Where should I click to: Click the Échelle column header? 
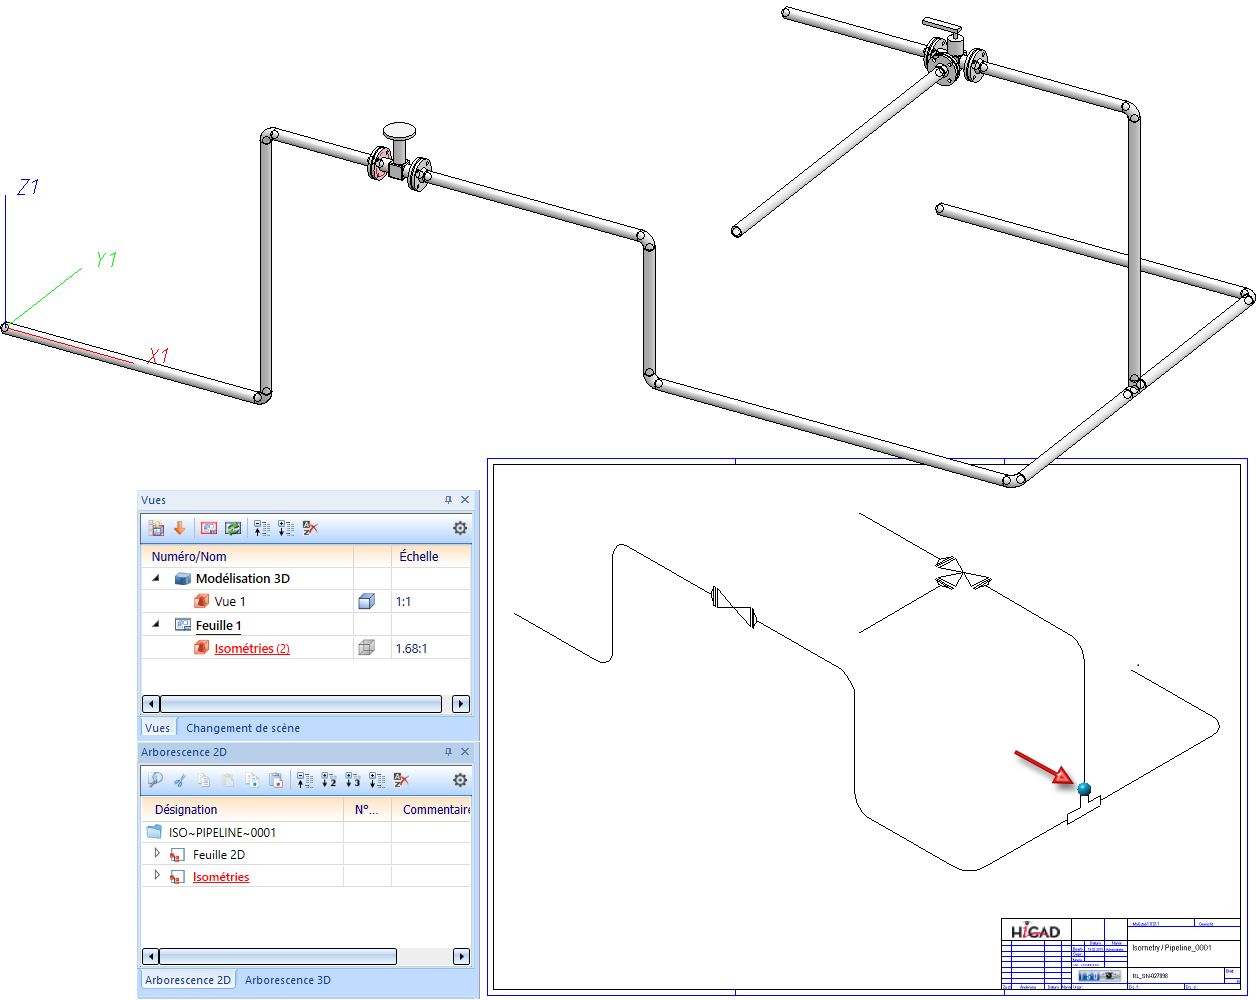coord(430,556)
